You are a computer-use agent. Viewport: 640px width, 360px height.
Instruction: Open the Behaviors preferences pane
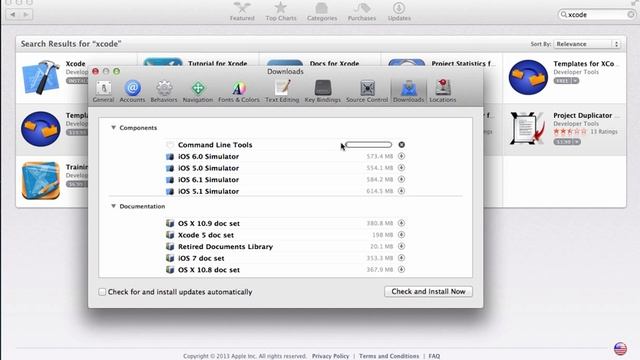click(x=164, y=91)
